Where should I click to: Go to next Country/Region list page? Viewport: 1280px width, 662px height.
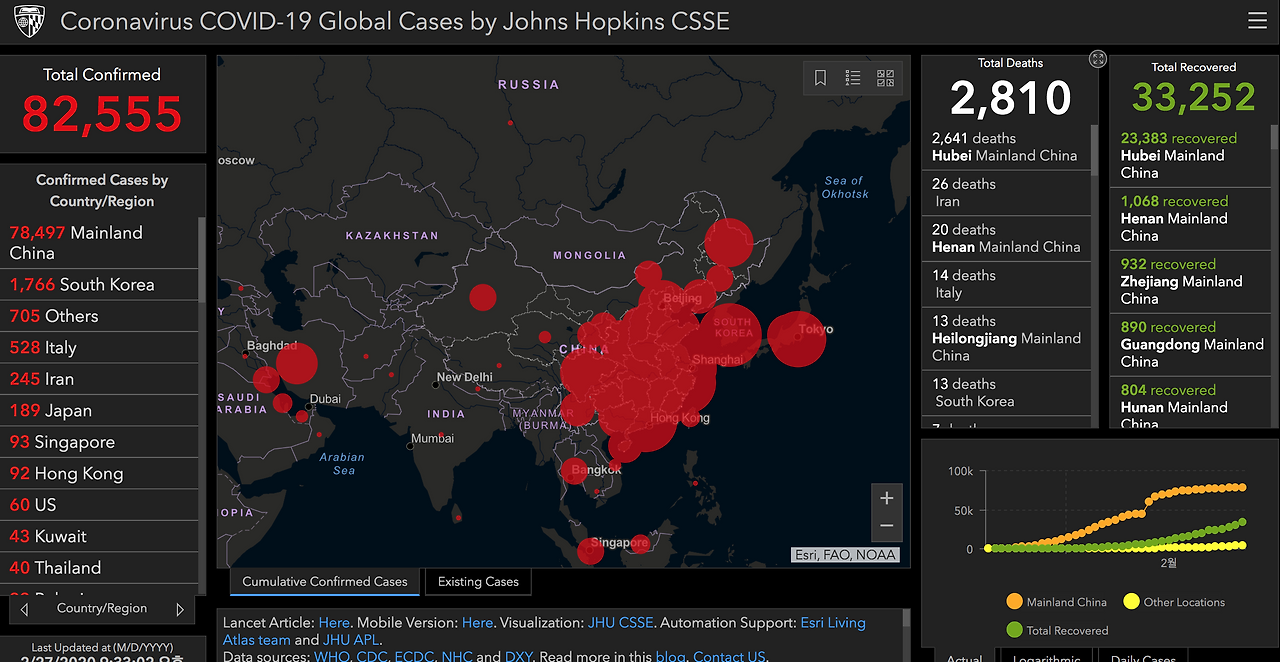pos(180,609)
